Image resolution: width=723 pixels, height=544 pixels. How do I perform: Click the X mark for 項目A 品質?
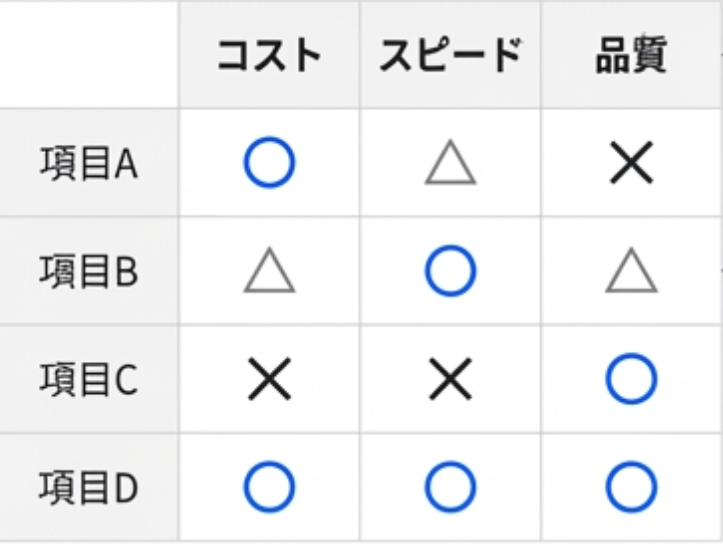click(x=631, y=163)
